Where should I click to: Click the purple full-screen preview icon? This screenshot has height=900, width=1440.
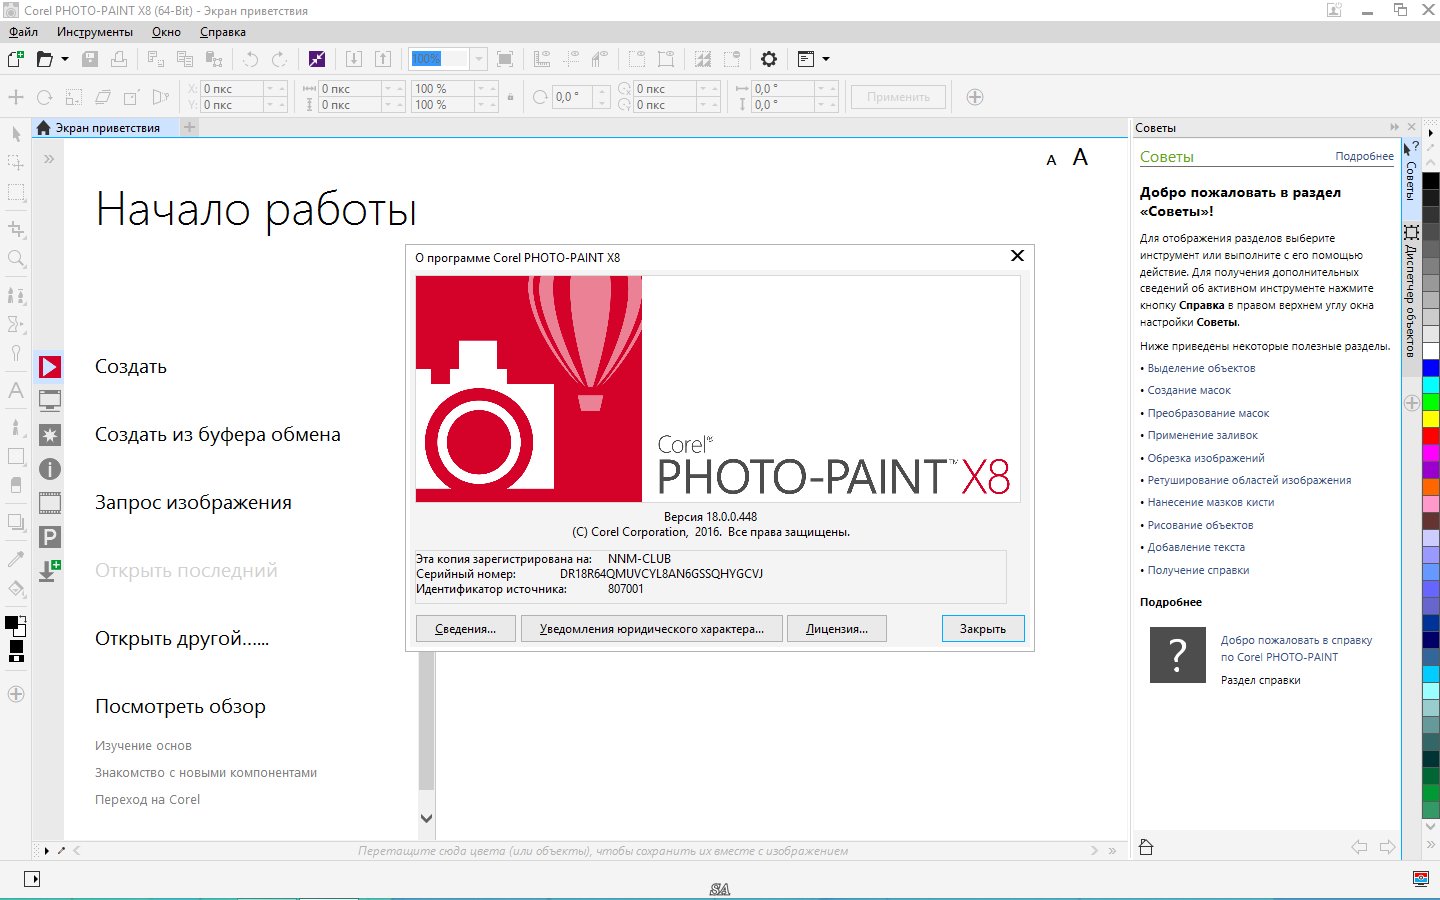(x=317, y=59)
